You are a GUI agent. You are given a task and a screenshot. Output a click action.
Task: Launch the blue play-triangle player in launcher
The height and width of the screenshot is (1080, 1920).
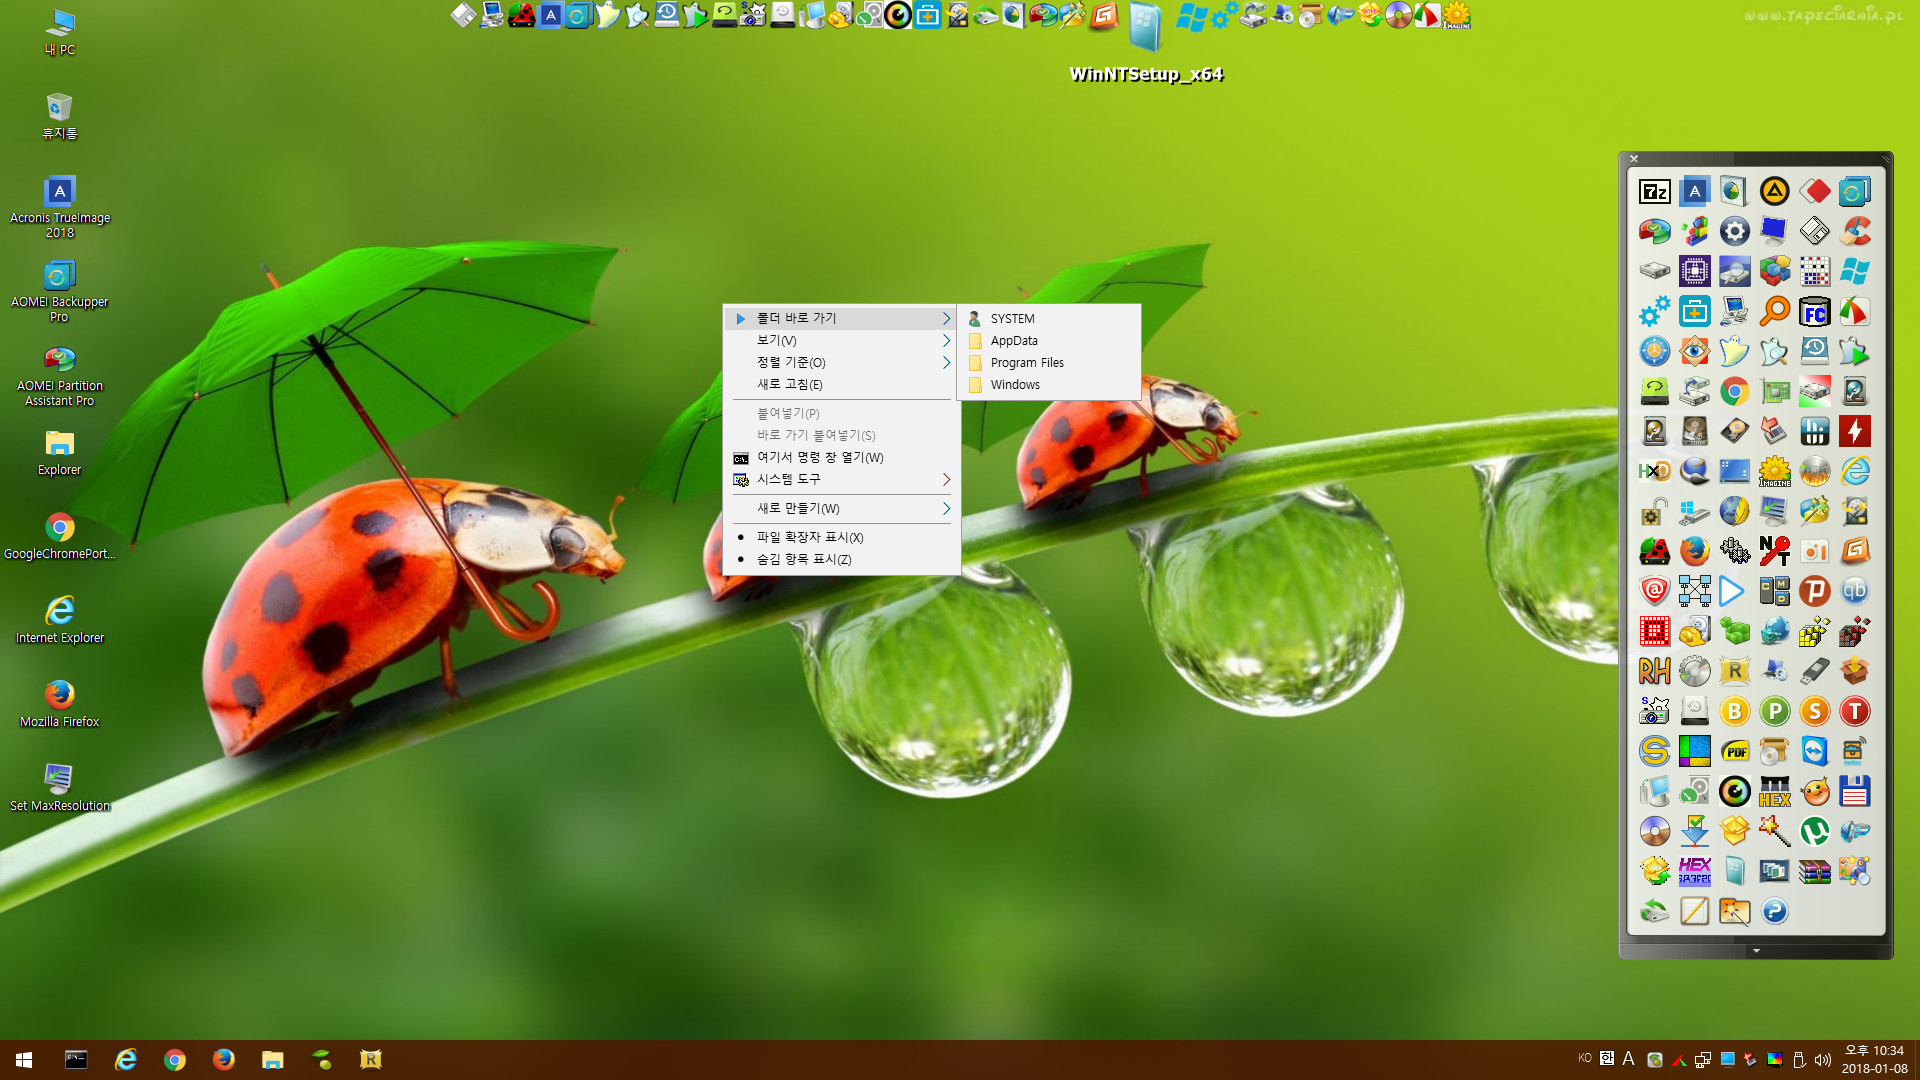point(1734,591)
